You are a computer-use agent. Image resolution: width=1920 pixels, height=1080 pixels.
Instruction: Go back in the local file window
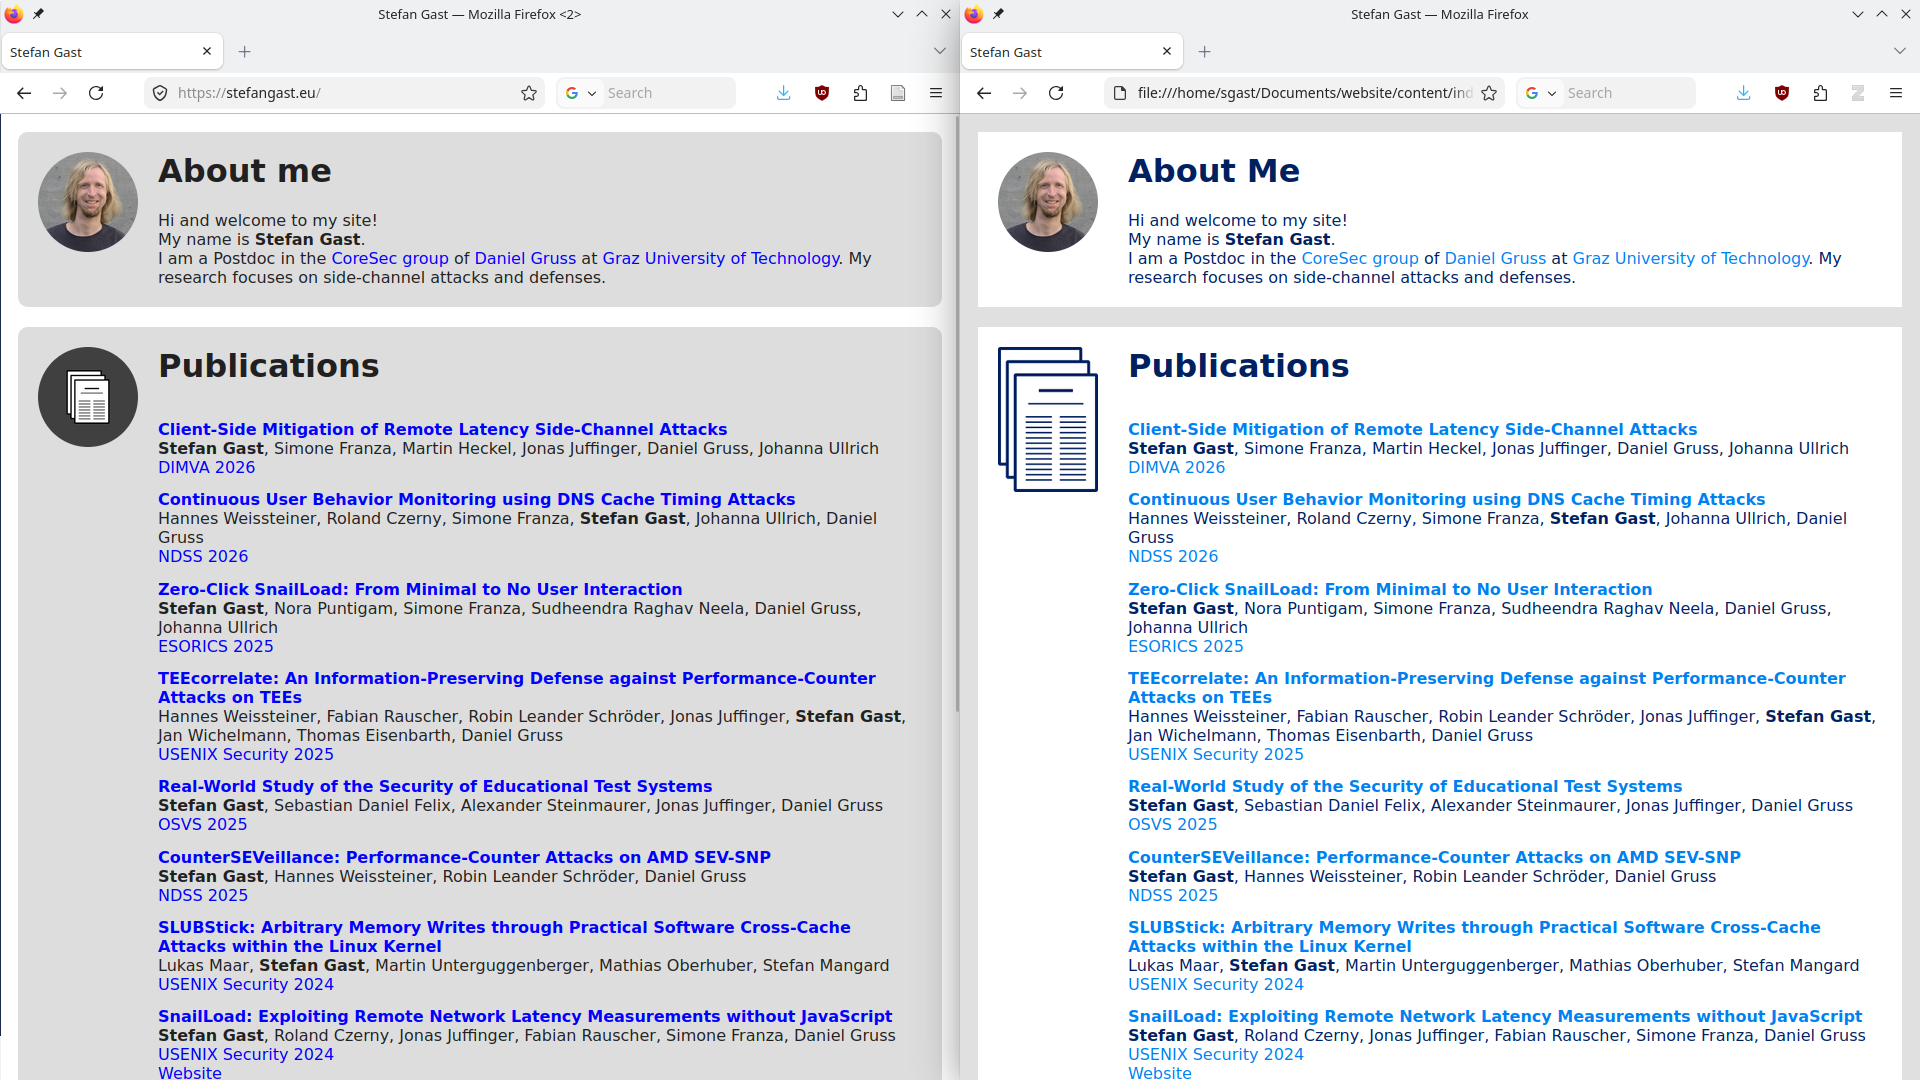tap(984, 93)
